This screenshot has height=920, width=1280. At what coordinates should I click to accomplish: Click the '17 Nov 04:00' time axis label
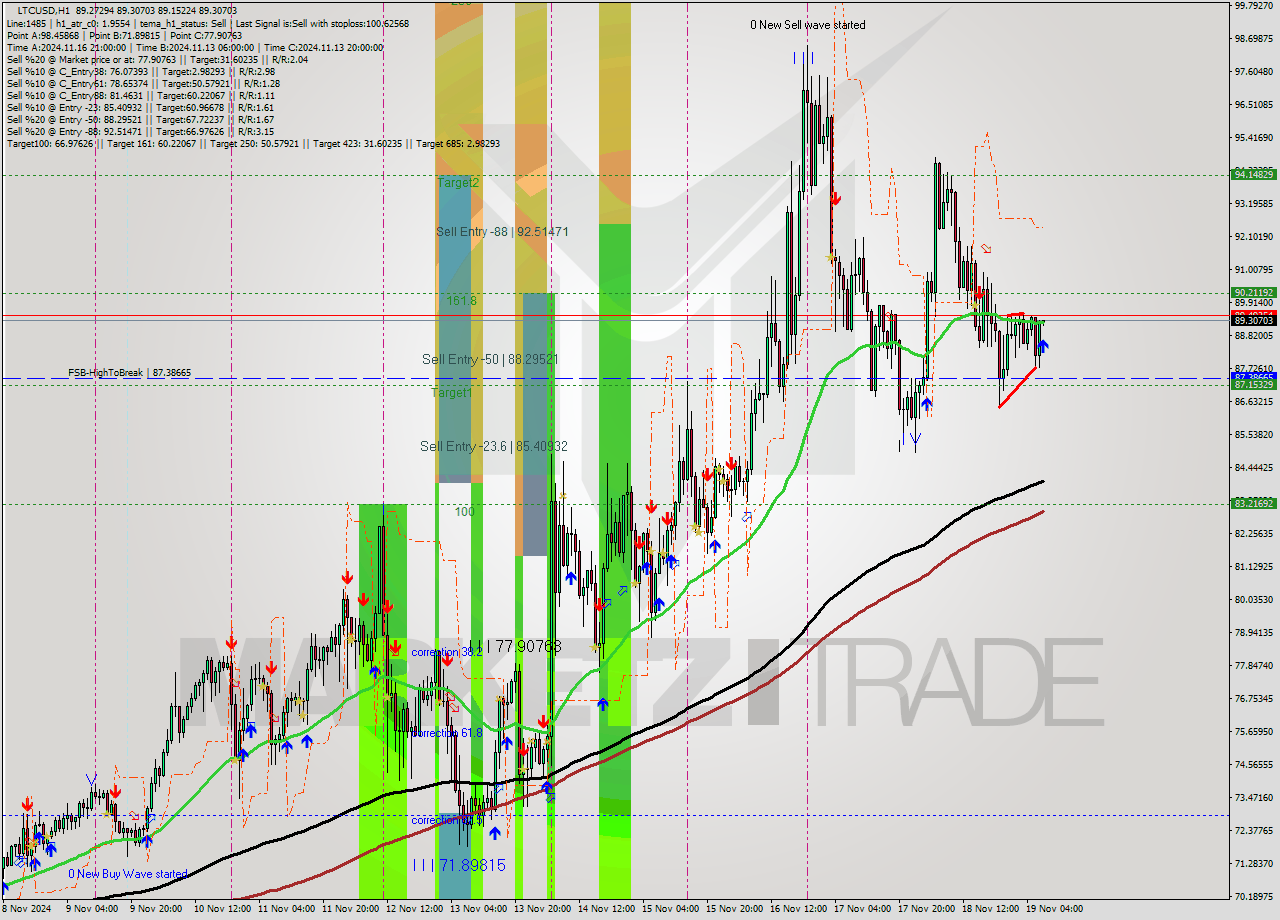(x=863, y=910)
